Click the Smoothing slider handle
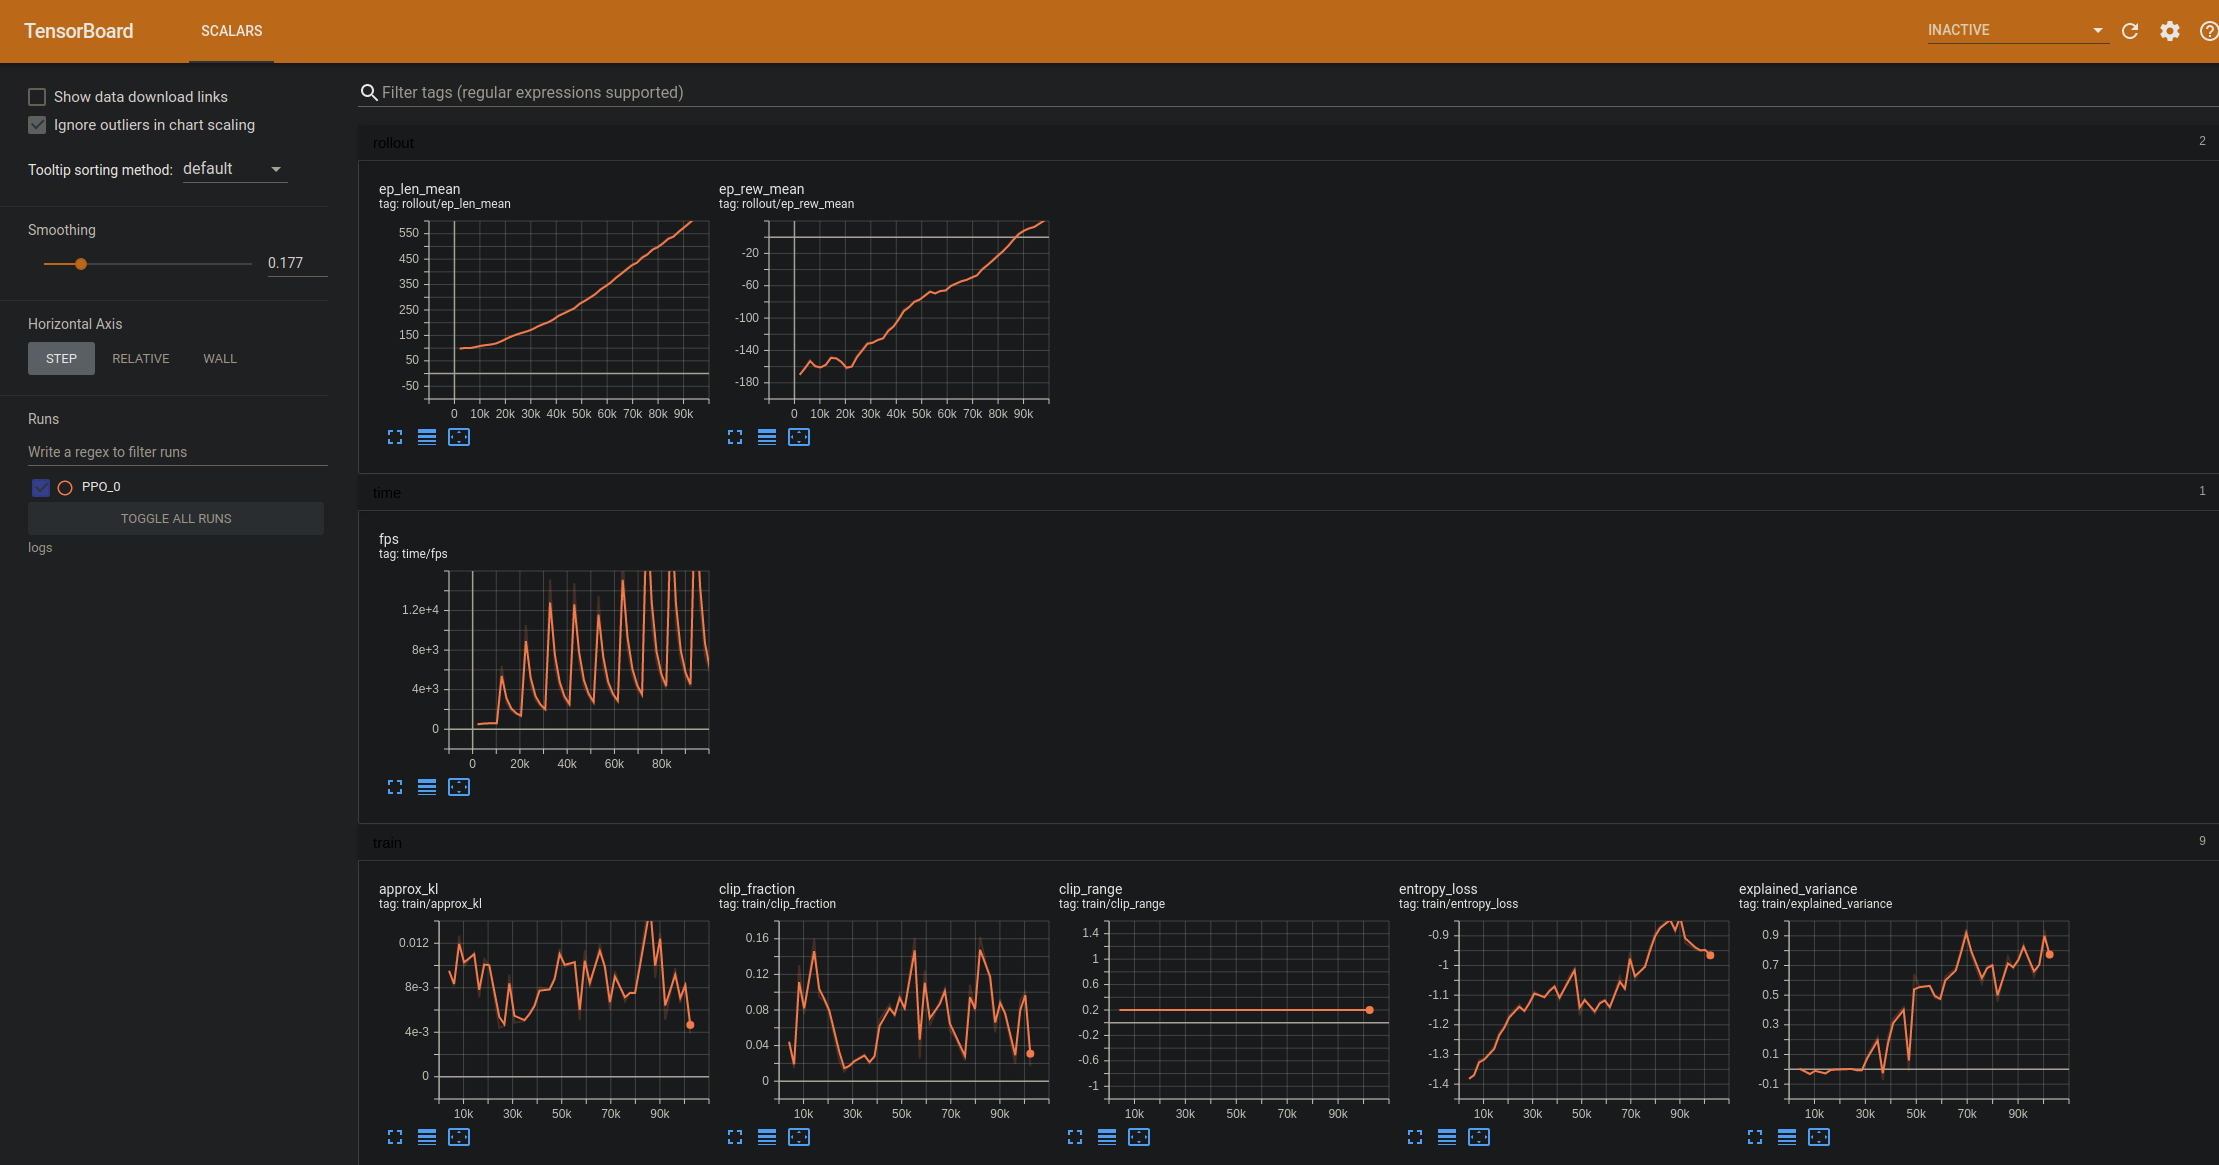This screenshot has width=2219, height=1165. 81,264
